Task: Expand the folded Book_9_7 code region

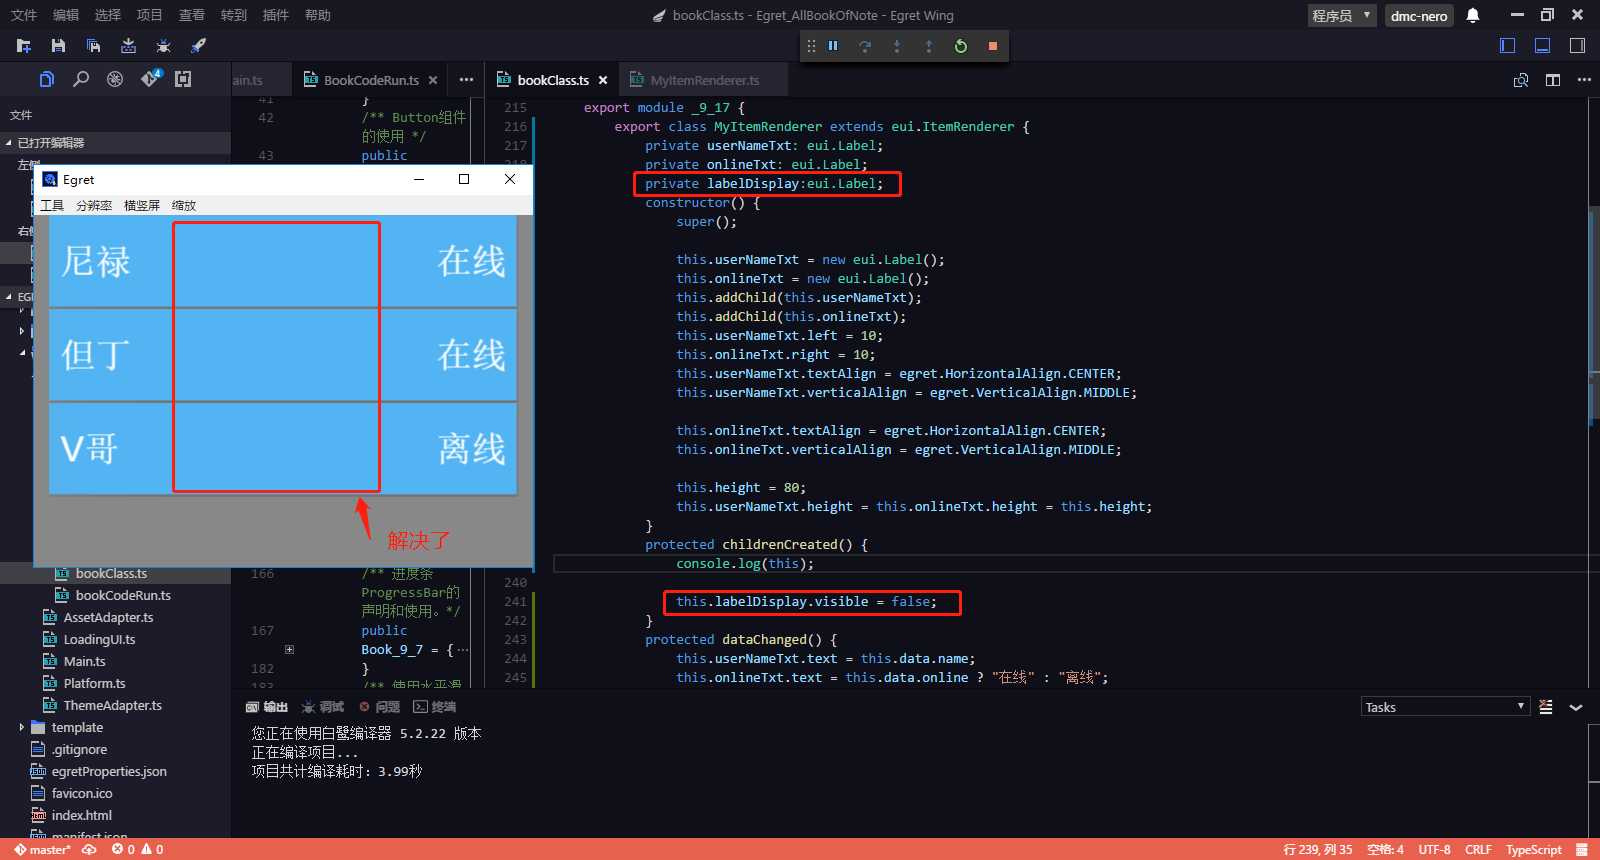Action: (x=290, y=649)
